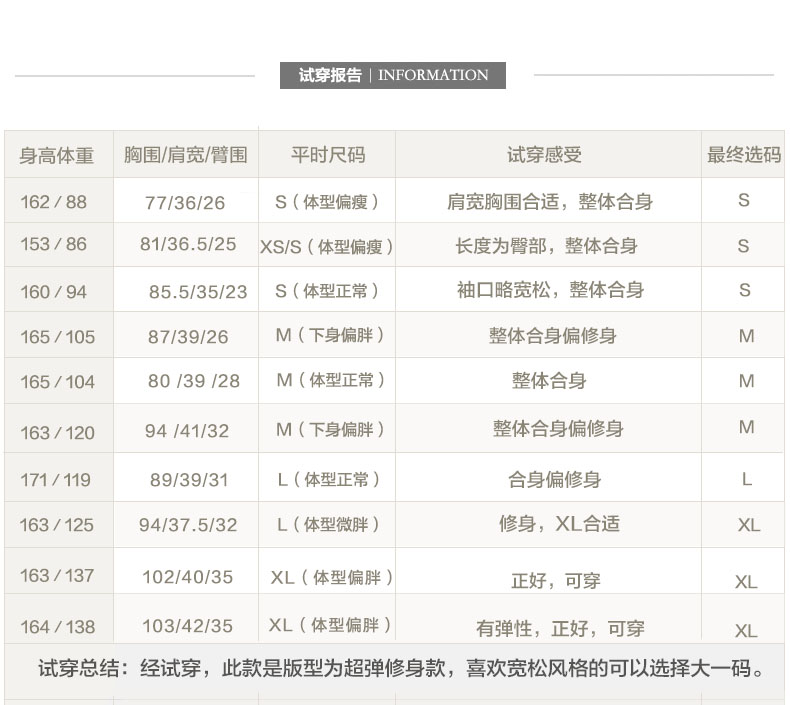790x705 pixels.
Task: Select the 修身，XL合适 feedback cell
Action: click(559, 524)
